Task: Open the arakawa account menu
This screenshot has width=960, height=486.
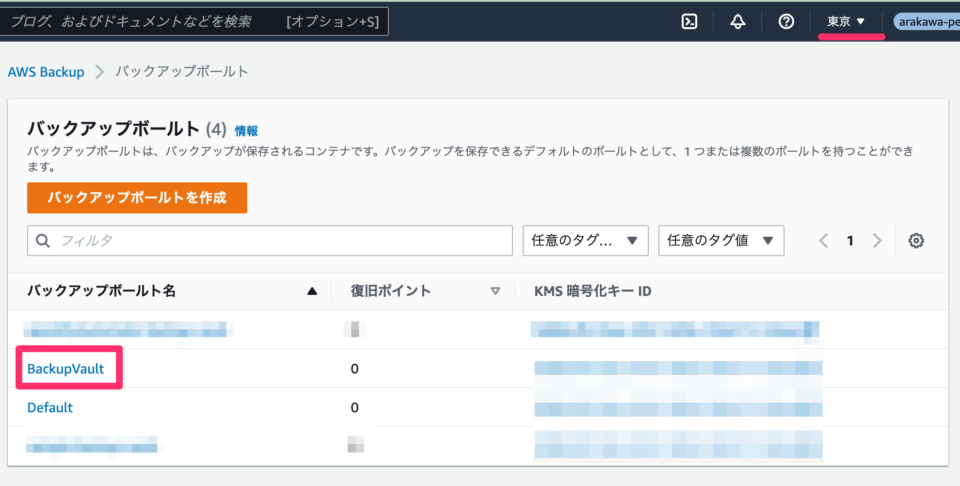Action: (x=926, y=22)
